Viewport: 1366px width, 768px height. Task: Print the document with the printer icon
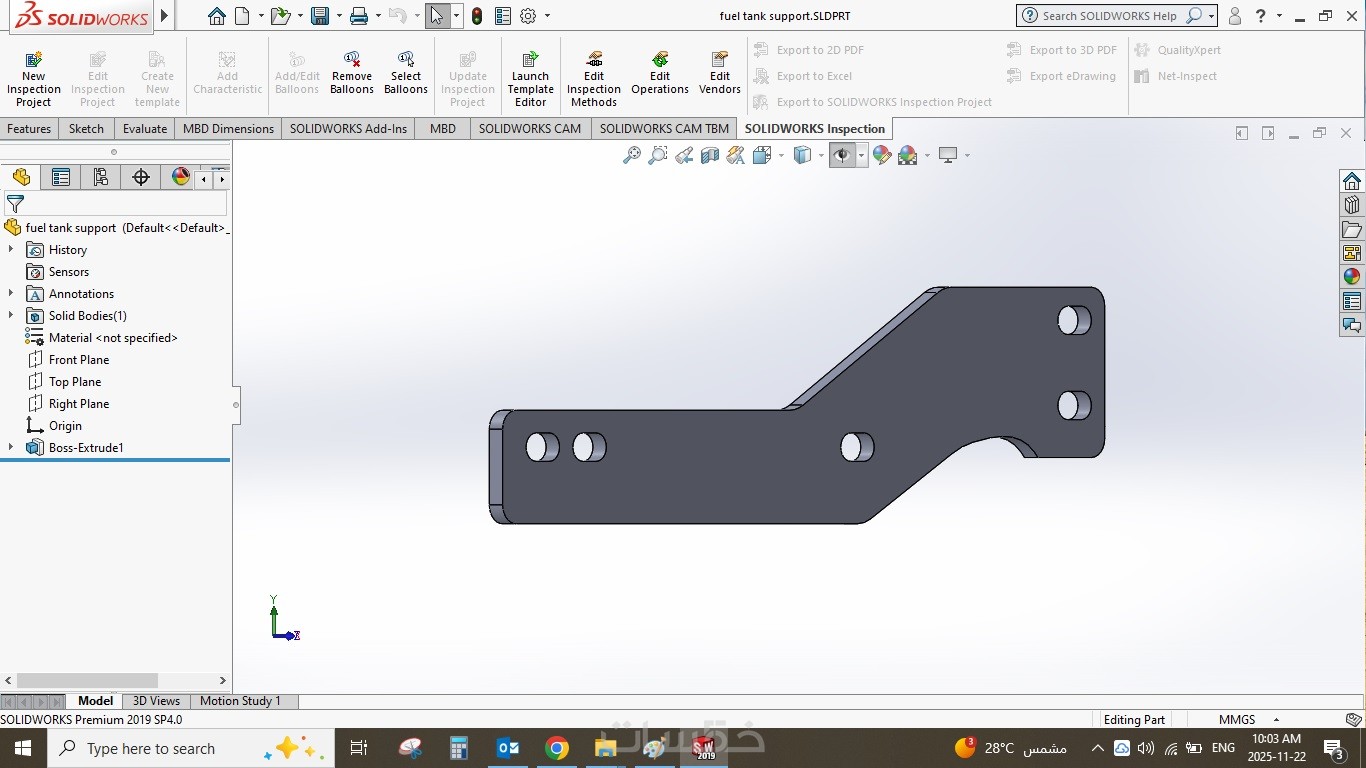pyautogui.click(x=360, y=16)
